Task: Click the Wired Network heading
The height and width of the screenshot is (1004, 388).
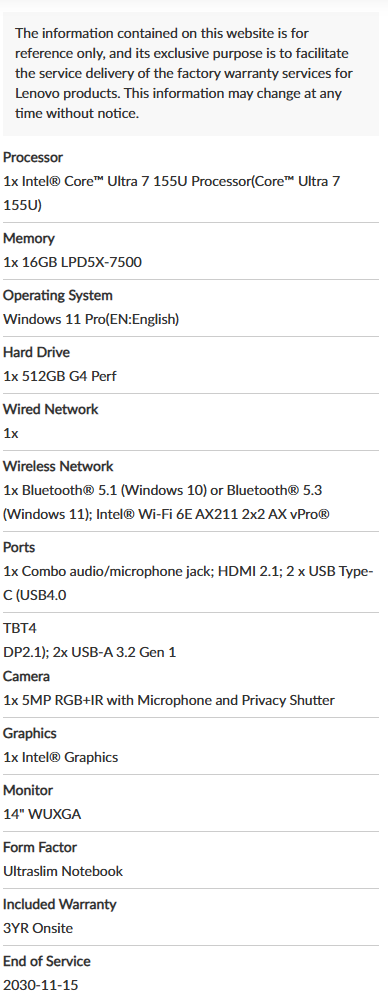Action: pyautogui.click(x=51, y=410)
